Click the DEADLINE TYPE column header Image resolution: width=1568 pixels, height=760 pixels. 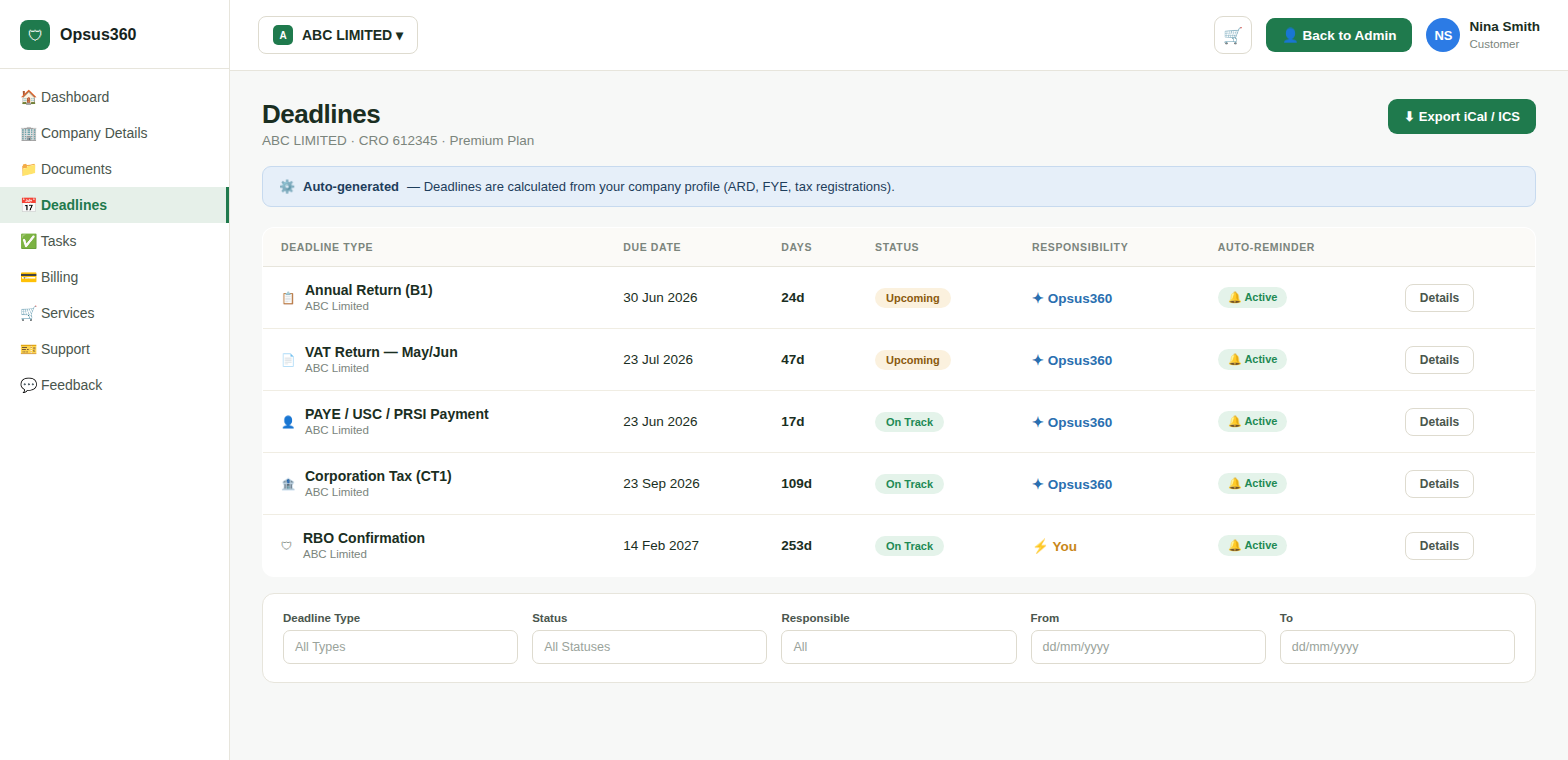(x=327, y=247)
